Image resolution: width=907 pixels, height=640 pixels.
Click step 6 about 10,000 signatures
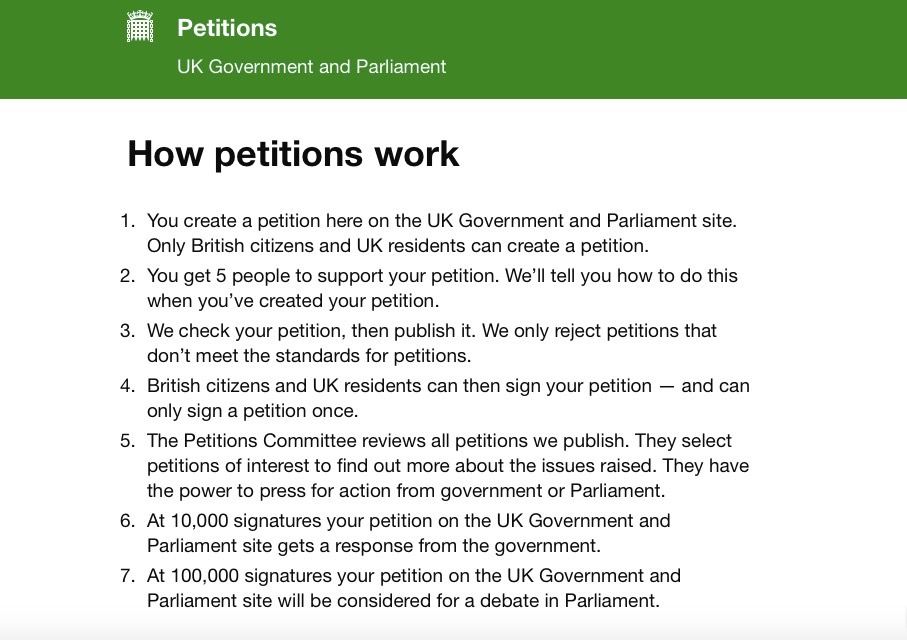pos(408,533)
